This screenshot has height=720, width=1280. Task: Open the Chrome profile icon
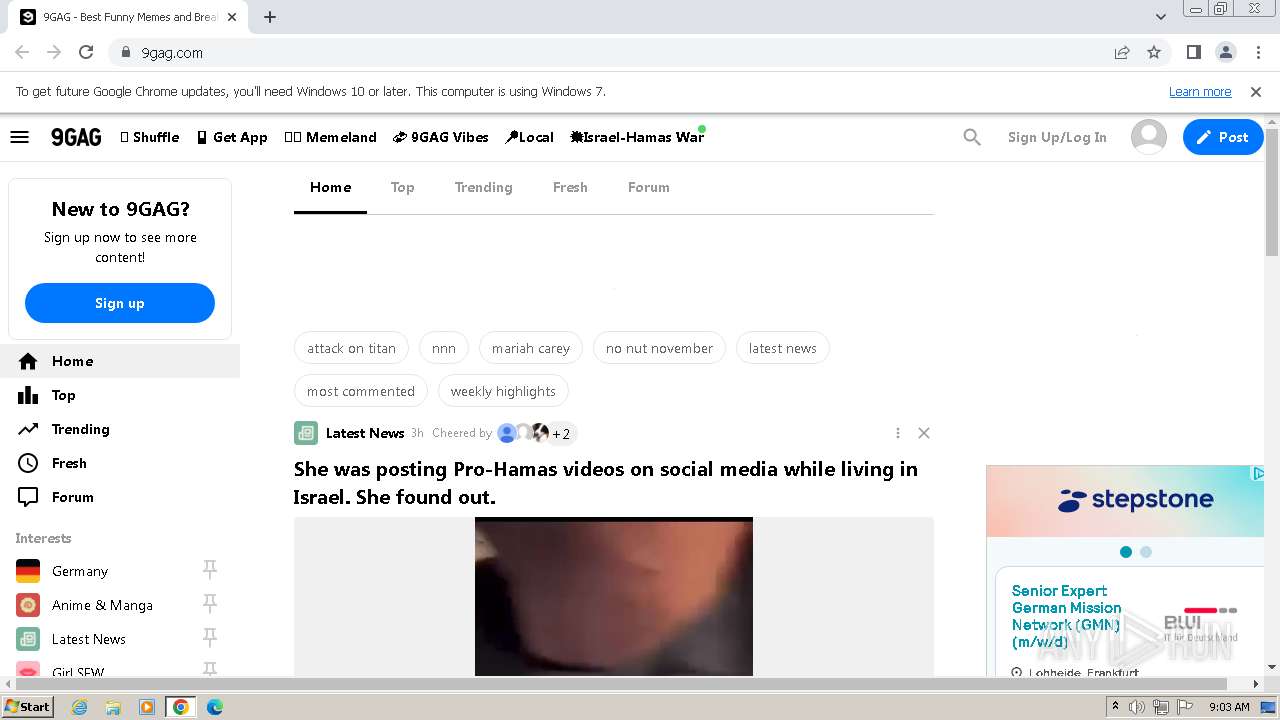(x=1226, y=52)
